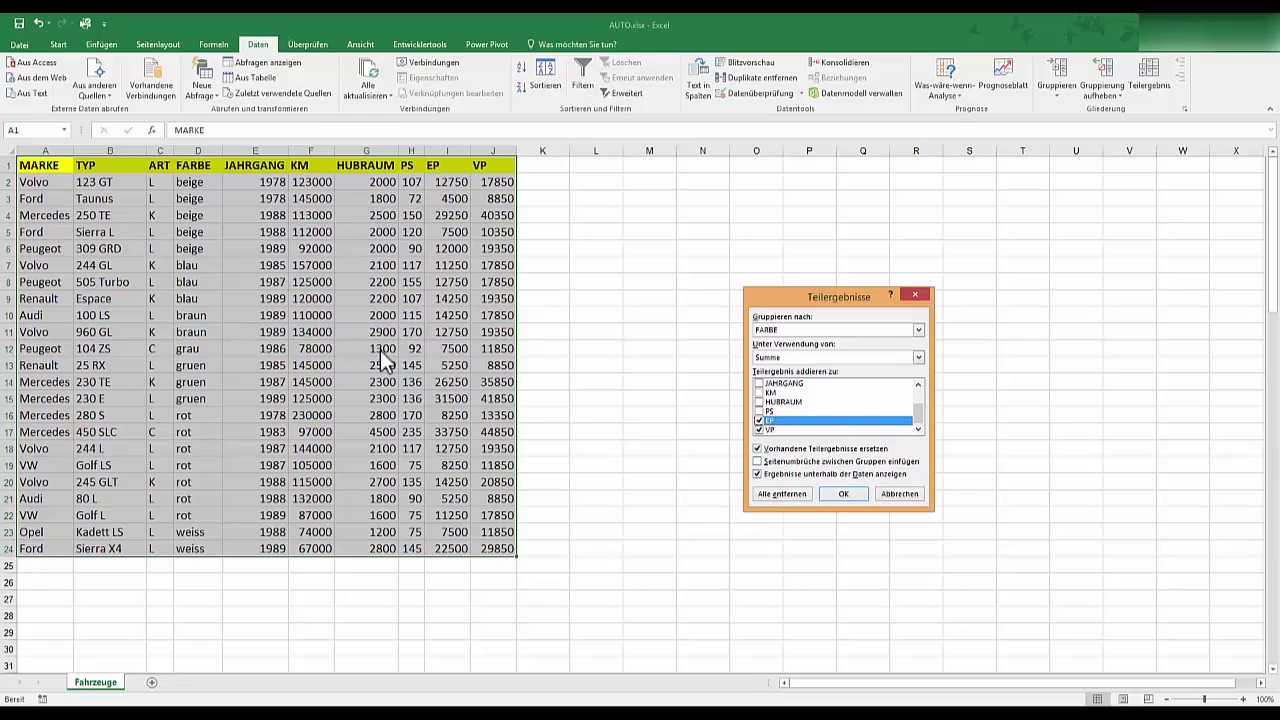Click Abbrechen in the dialog
1280x720 pixels.
pyautogui.click(x=899, y=494)
